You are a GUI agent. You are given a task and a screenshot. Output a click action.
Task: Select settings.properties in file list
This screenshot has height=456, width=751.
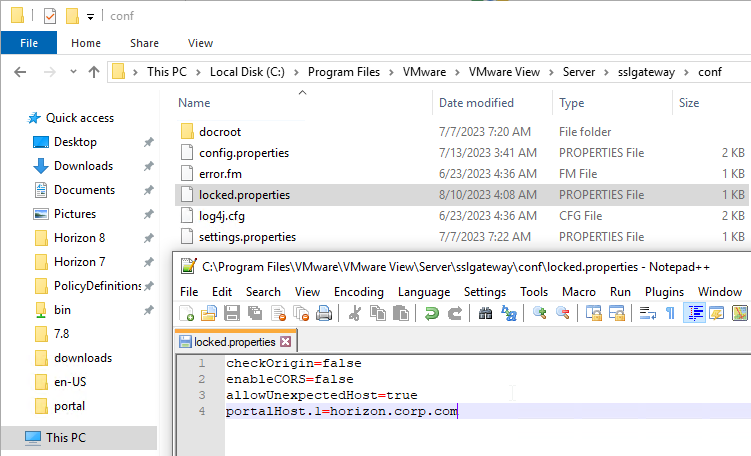tap(247, 237)
